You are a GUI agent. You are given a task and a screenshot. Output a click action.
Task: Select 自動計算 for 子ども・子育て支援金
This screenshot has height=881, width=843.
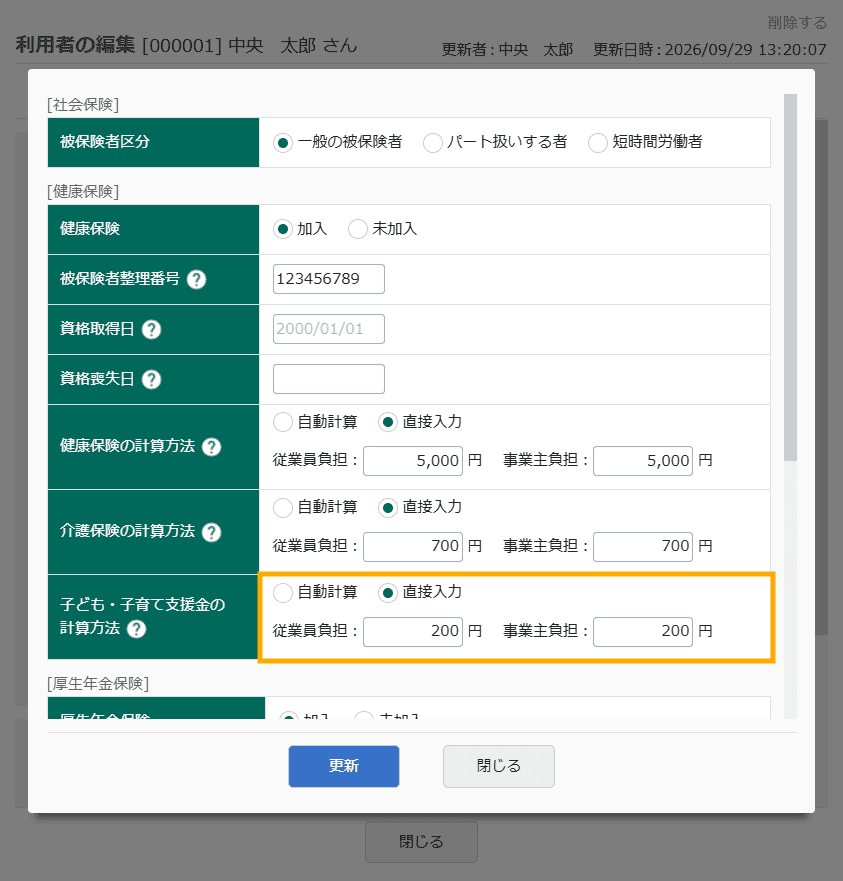[283, 593]
